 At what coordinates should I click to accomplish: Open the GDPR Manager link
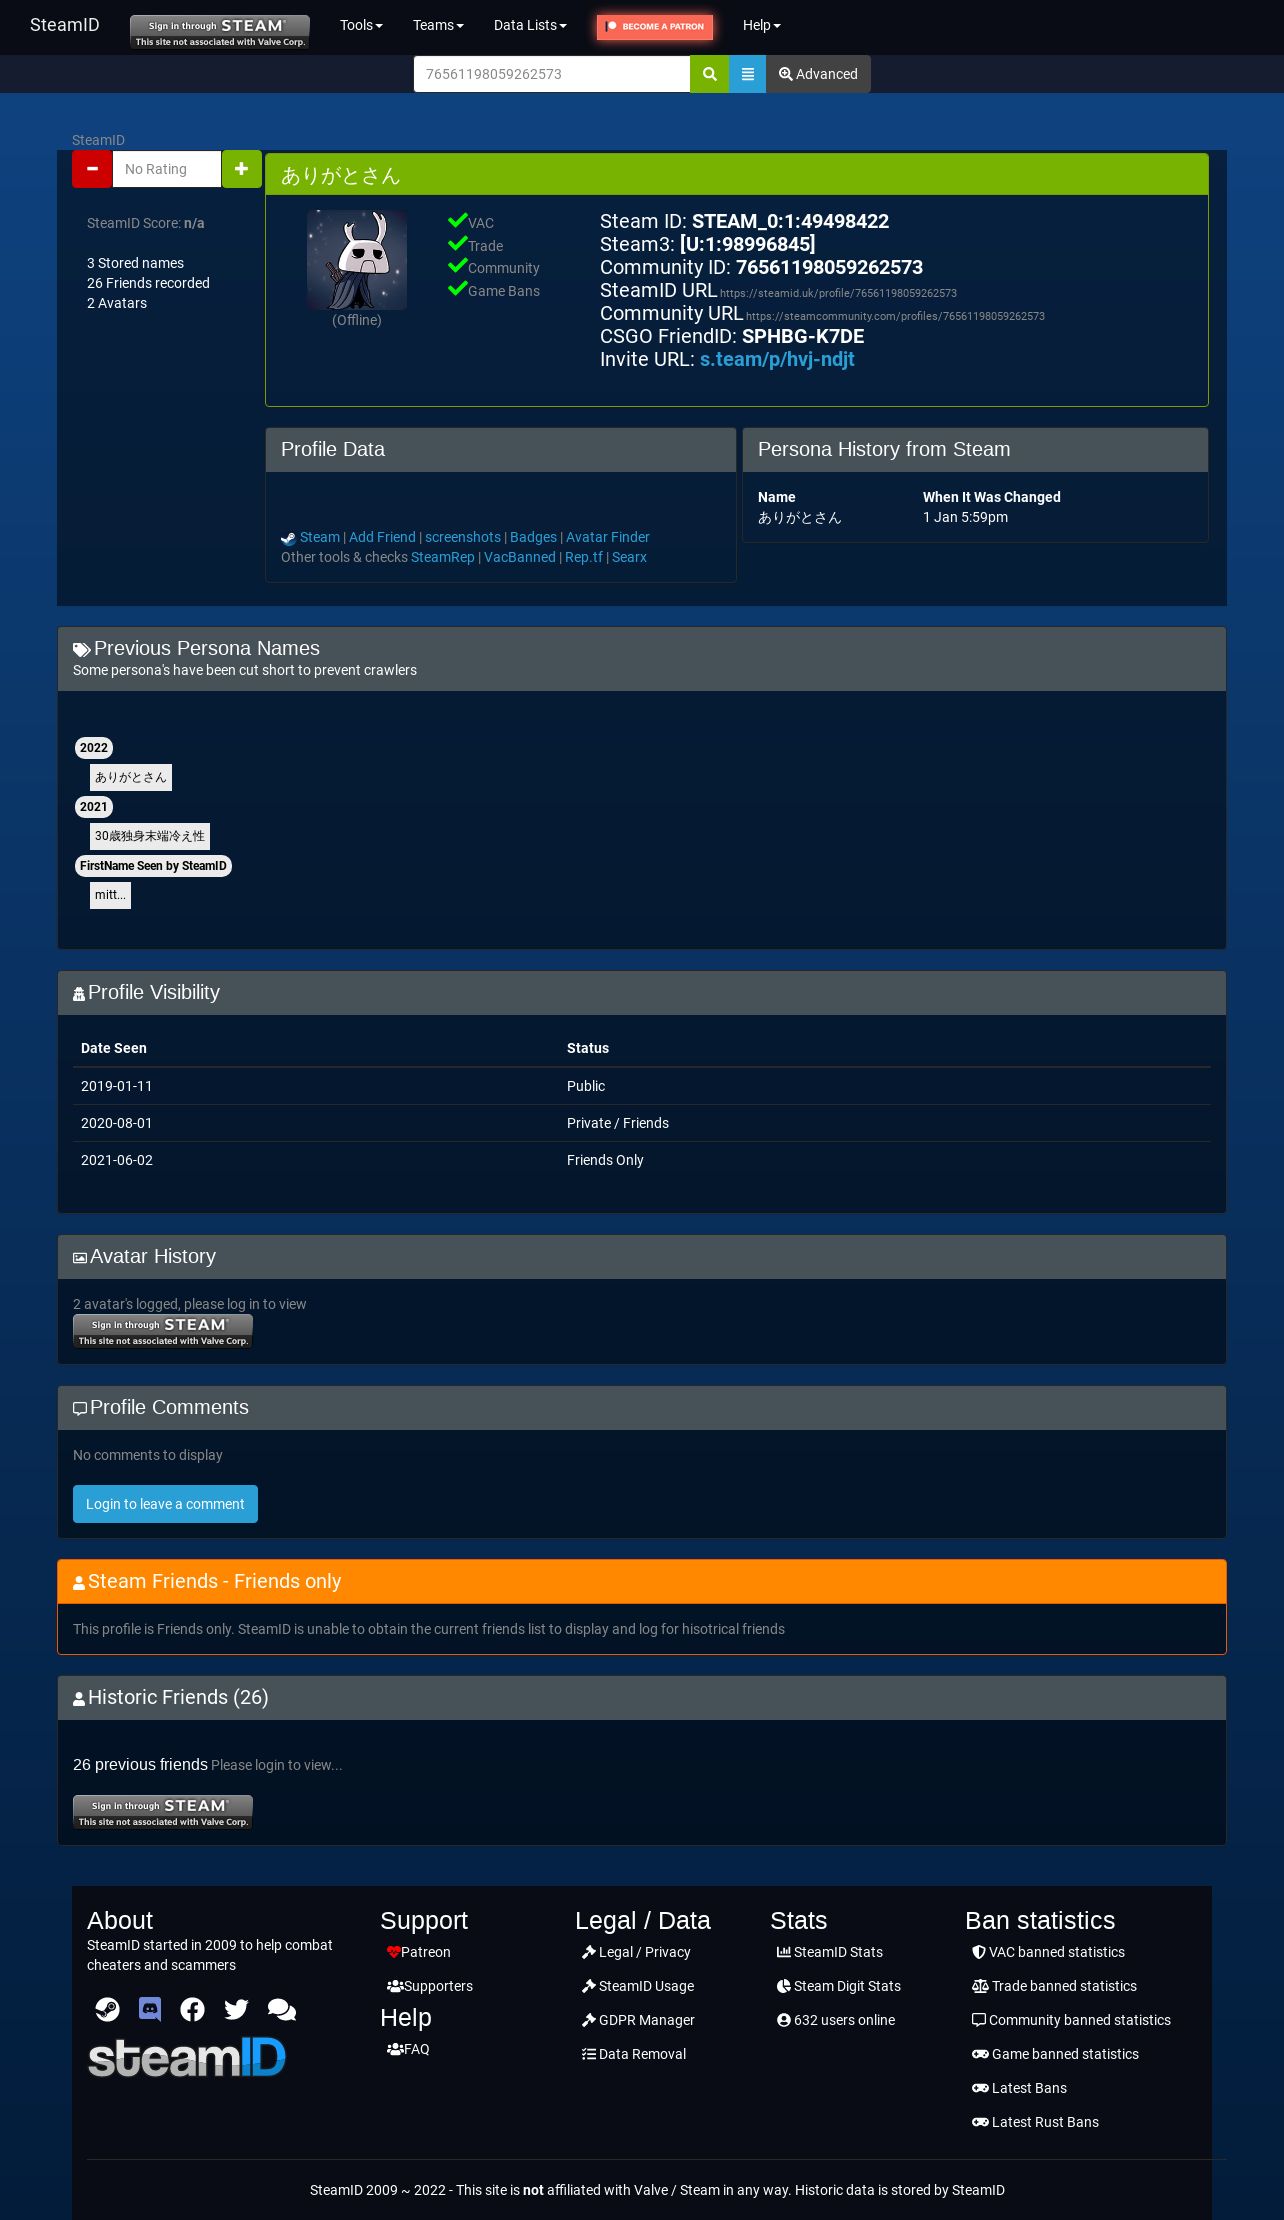coord(638,2020)
